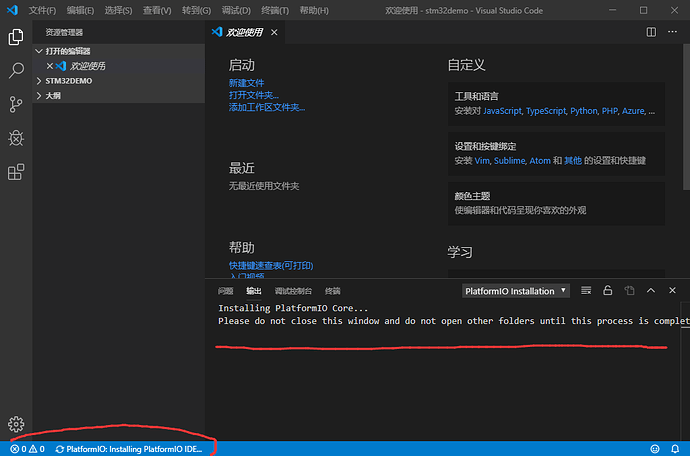Screen dimensions: 690x456
Task: Open the 选择(S) menu
Action: pyautogui.click(x=118, y=11)
